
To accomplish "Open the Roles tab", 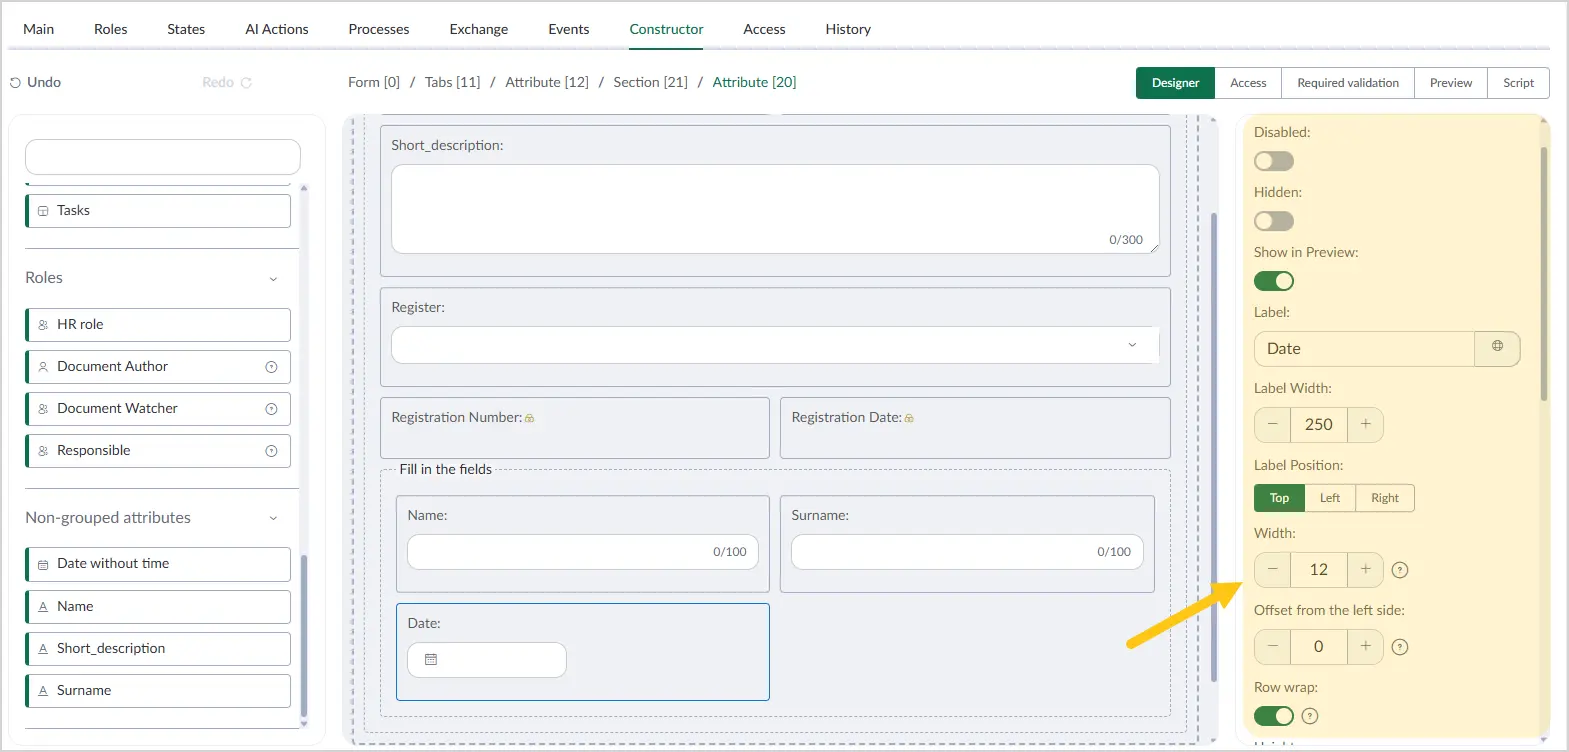I will [x=111, y=29].
